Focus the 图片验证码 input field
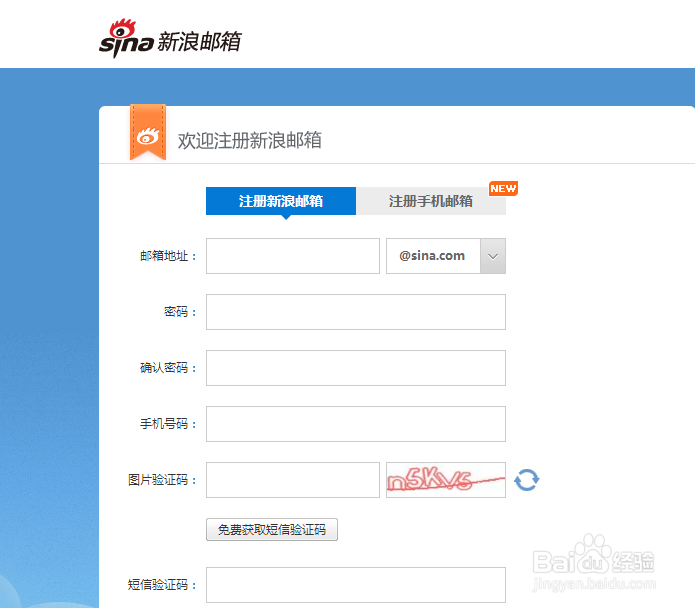Image resolution: width=695 pixels, height=608 pixels. click(x=293, y=480)
